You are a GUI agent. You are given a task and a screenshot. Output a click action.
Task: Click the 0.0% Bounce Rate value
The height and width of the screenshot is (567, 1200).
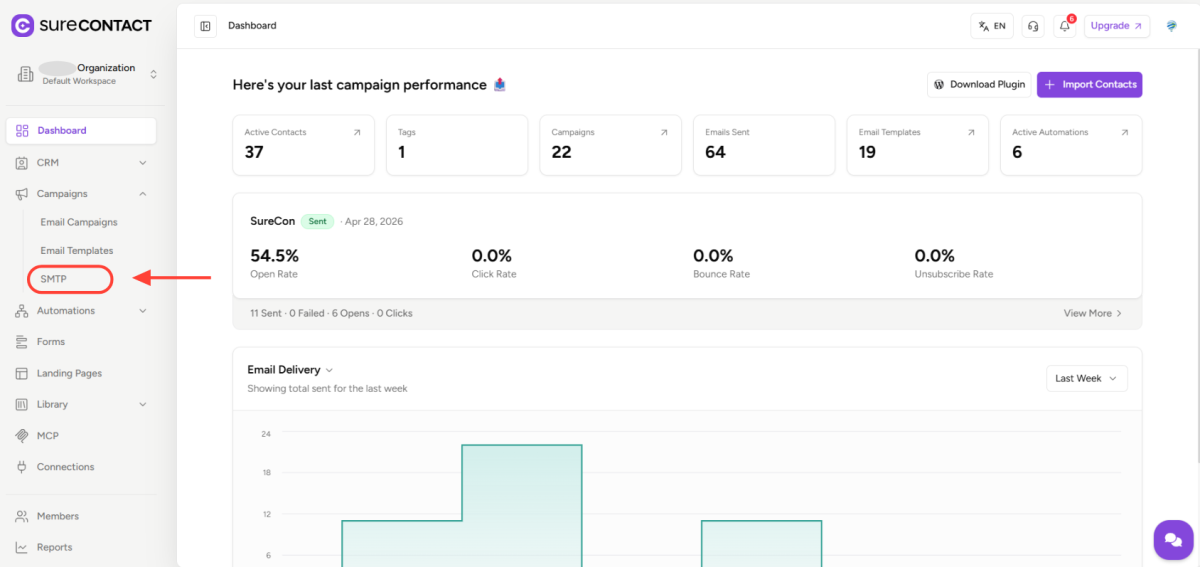point(713,256)
